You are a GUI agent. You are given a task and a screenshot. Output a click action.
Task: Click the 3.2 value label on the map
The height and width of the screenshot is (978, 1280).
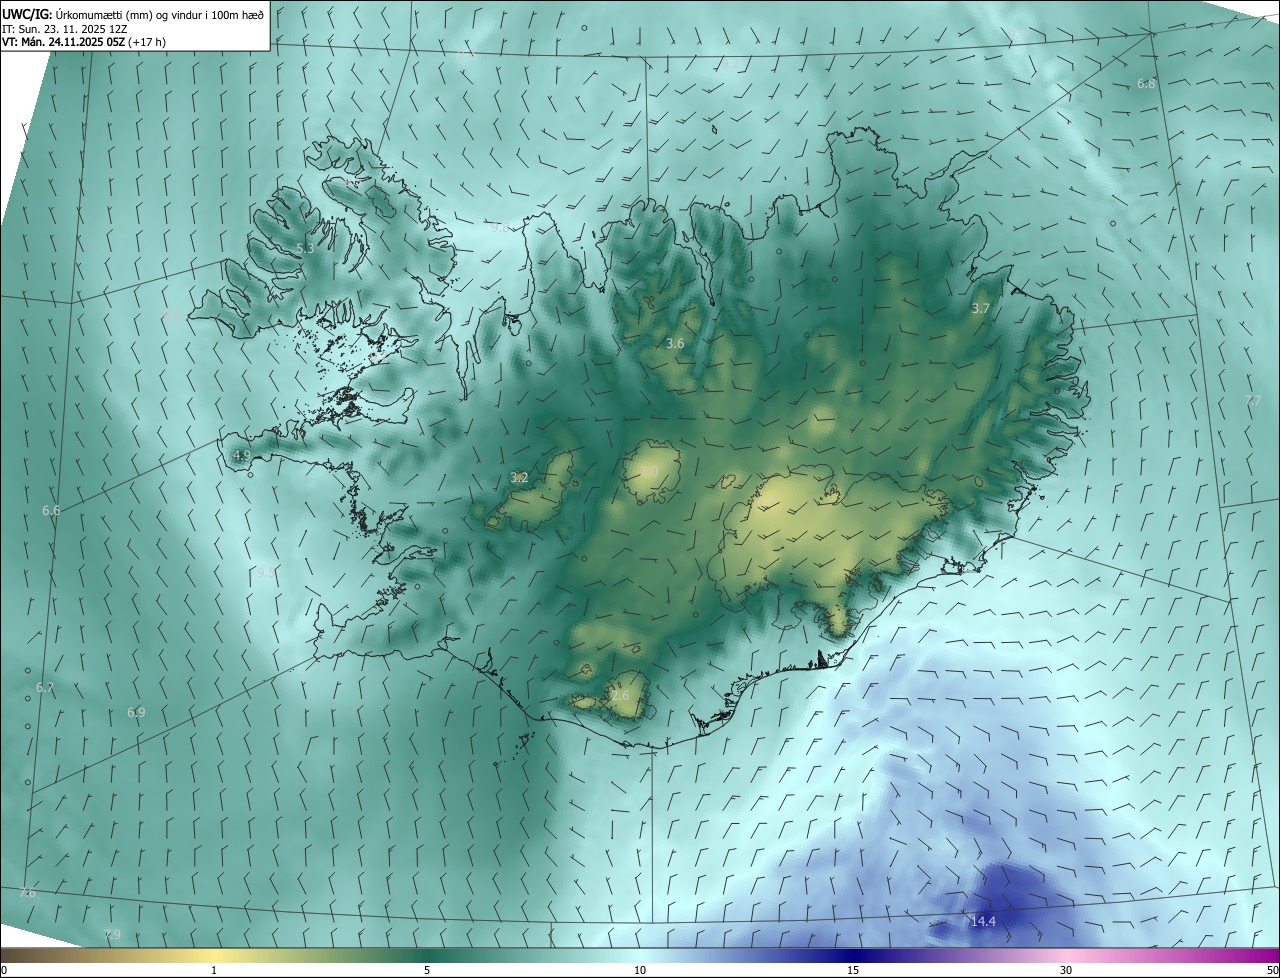click(519, 477)
